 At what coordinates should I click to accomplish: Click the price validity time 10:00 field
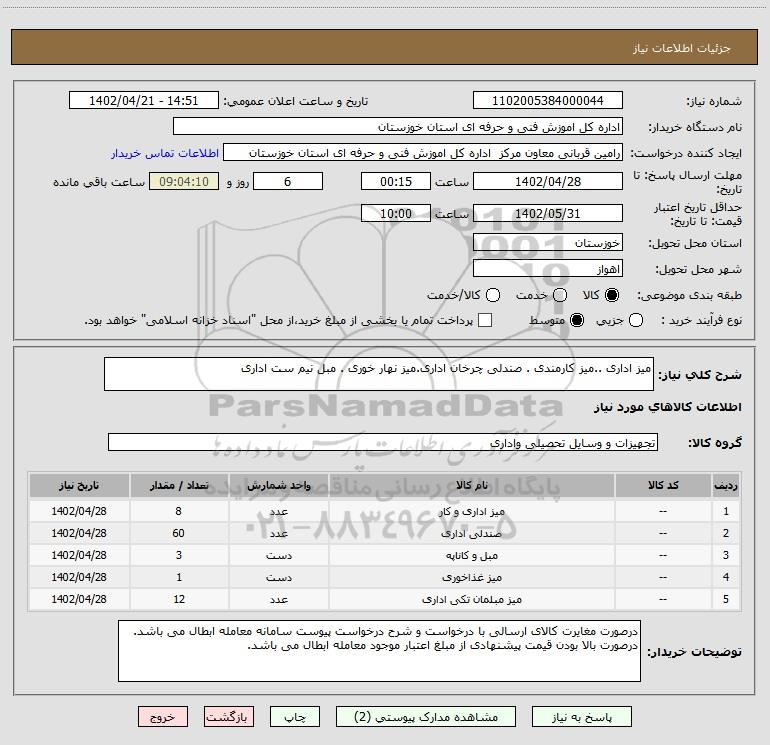396,213
